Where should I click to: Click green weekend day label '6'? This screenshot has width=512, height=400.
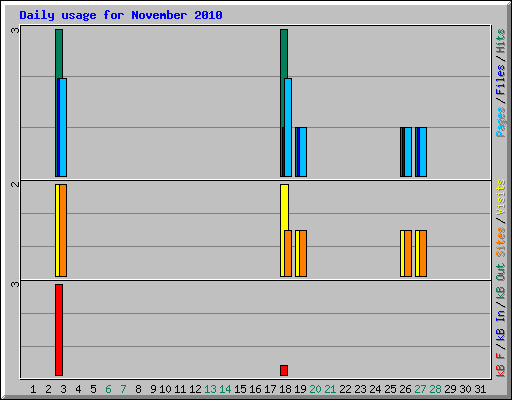pyautogui.click(x=108, y=389)
